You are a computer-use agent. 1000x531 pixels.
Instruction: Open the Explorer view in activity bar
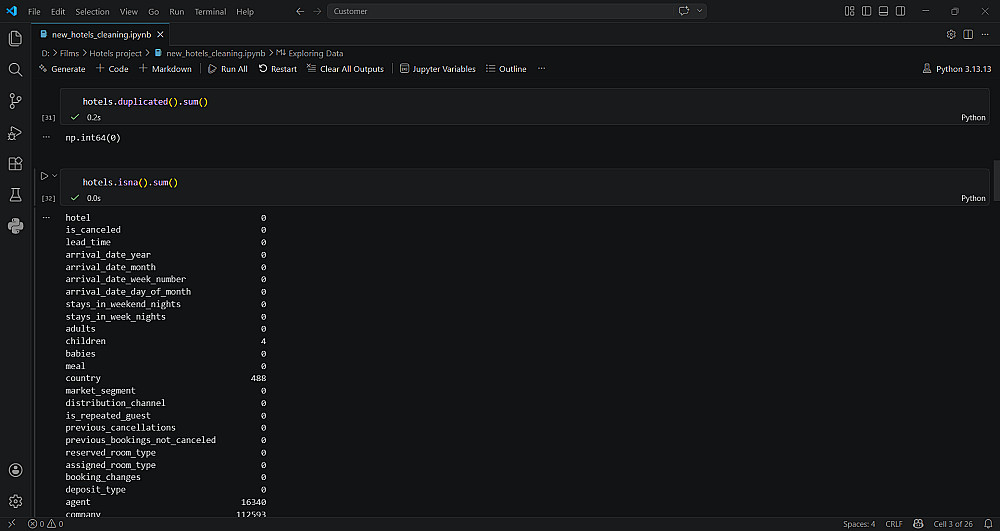click(x=15, y=38)
